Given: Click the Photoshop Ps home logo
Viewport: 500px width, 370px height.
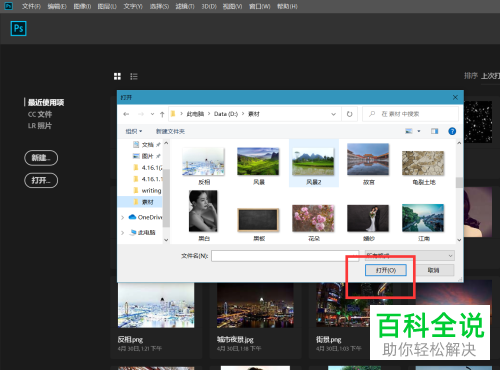Looking at the screenshot, I should click(x=18, y=28).
